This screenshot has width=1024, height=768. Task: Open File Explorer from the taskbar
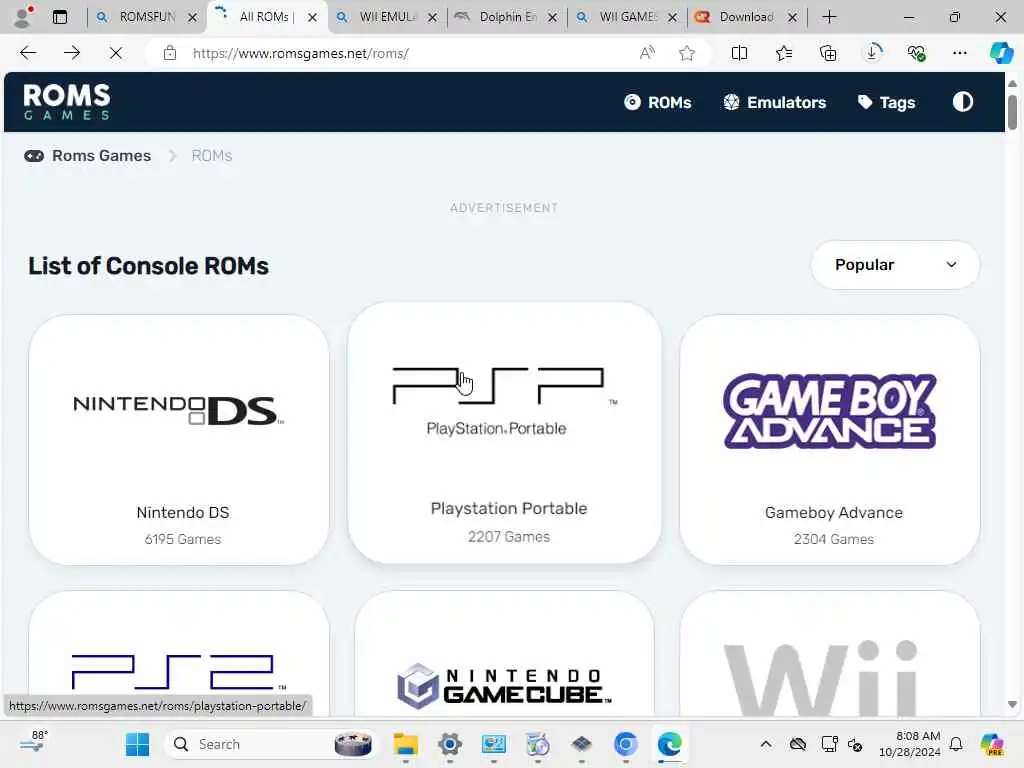click(x=406, y=744)
